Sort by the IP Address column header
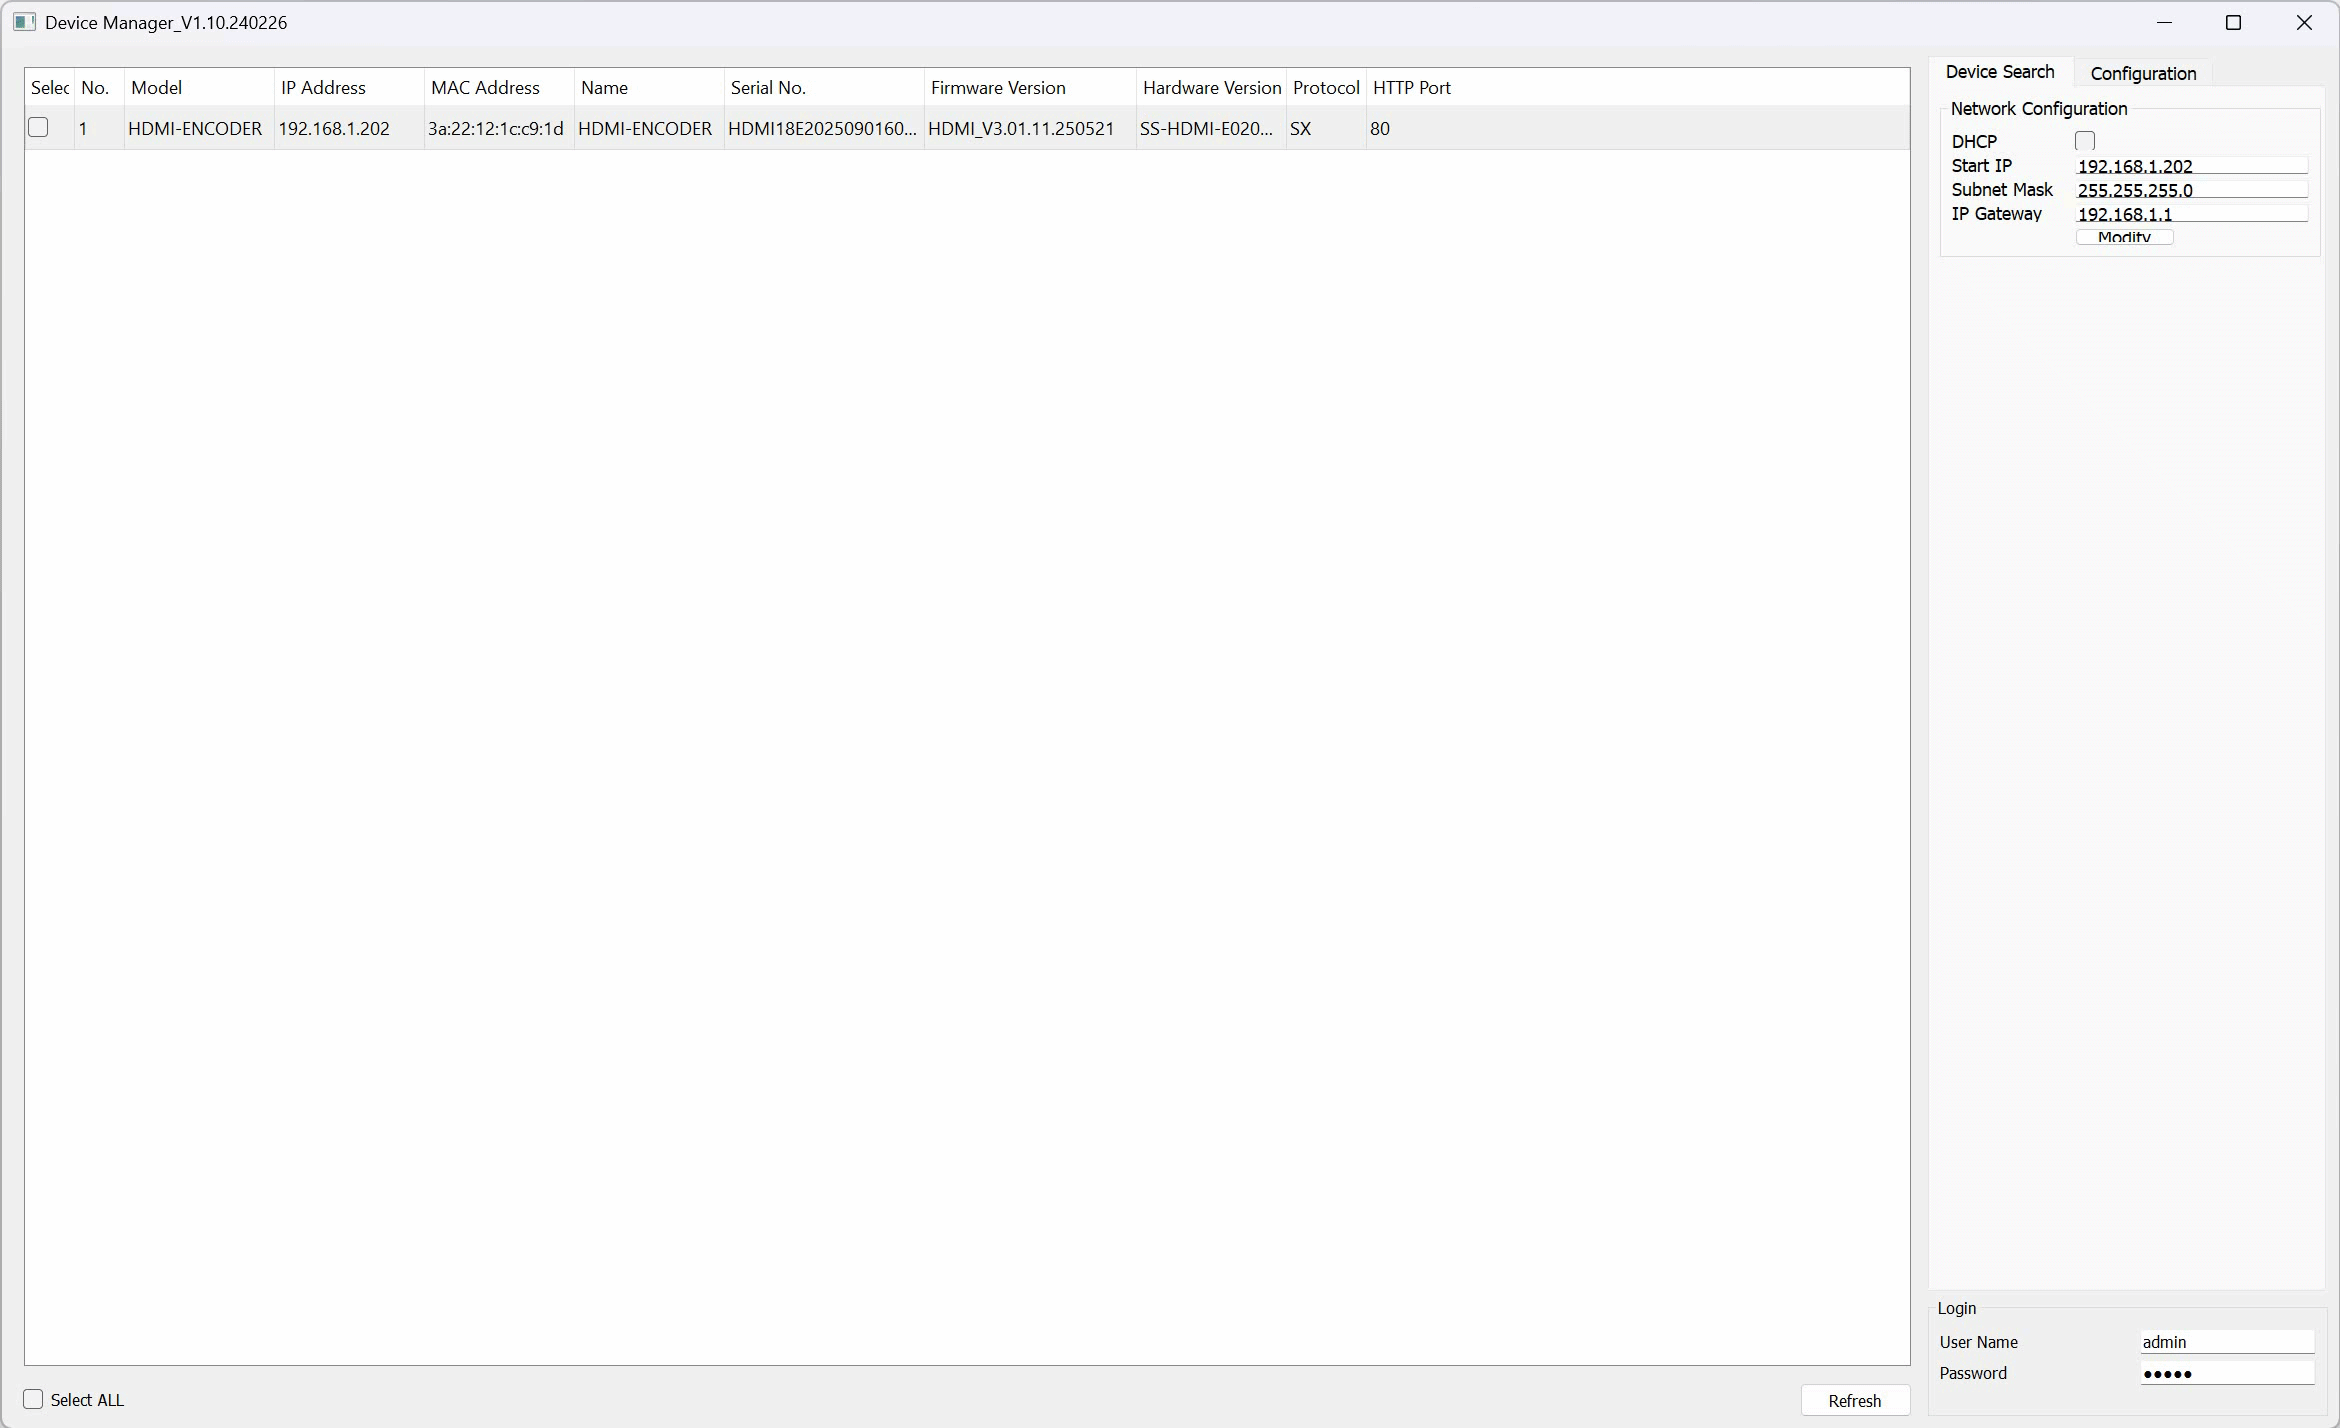This screenshot has width=2340, height=1428. (x=323, y=88)
